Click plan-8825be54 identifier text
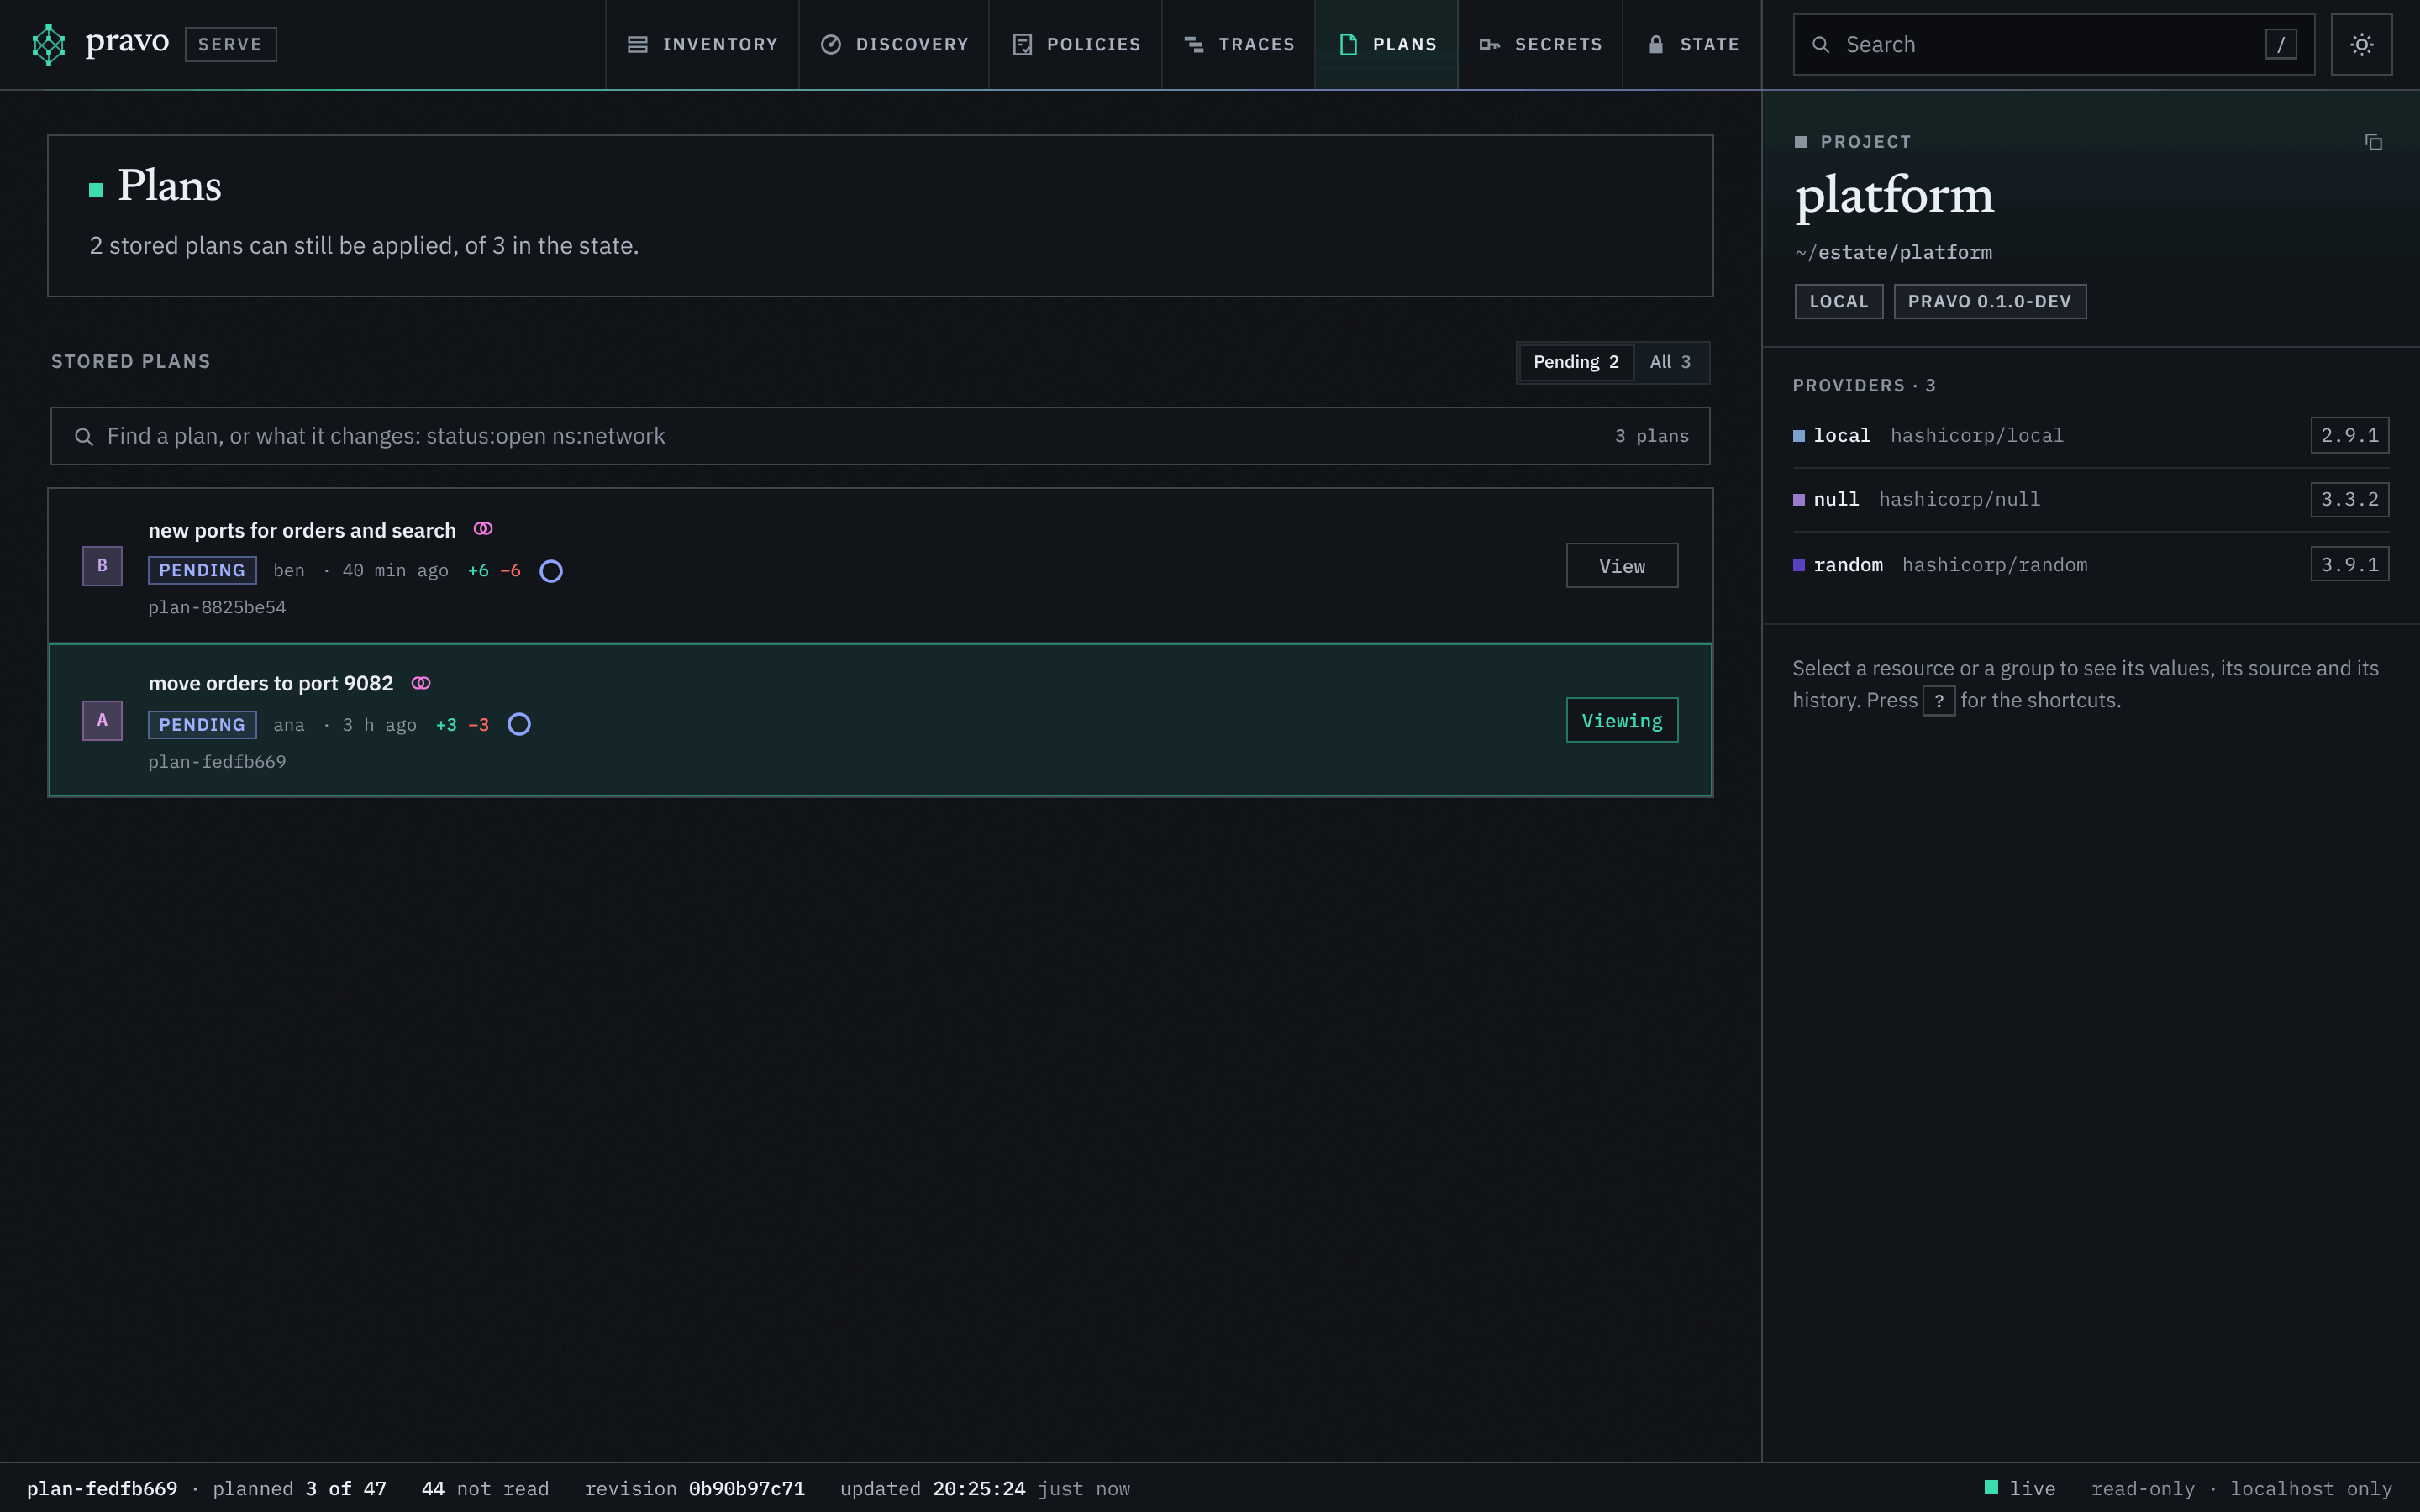Viewport: 2420px width, 1512px height. pyautogui.click(x=217, y=607)
